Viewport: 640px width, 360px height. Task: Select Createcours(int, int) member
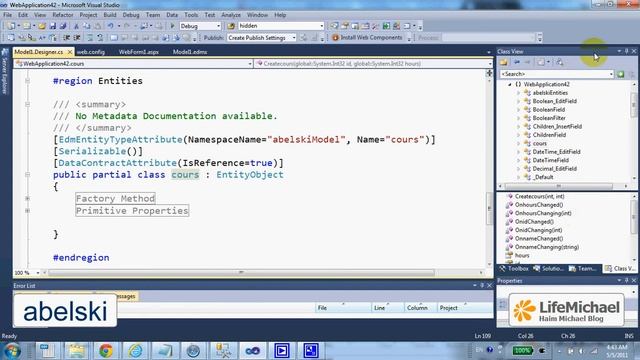coord(539,196)
